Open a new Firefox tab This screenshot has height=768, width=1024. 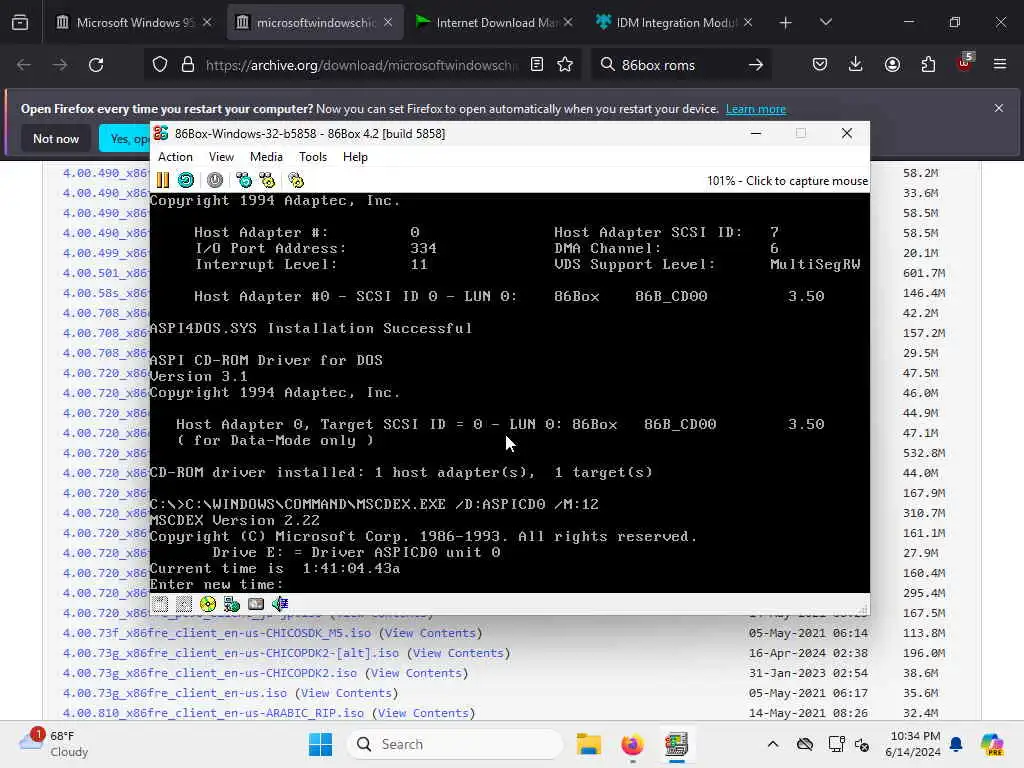[786, 23]
